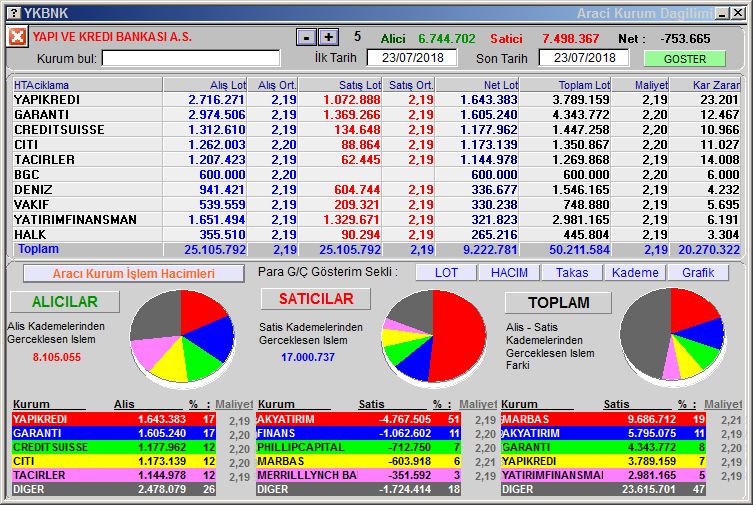The image size is (753, 505).
Task: Select the TACIRLER row in the table
Action: pyautogui.click(x=376, y=159)
